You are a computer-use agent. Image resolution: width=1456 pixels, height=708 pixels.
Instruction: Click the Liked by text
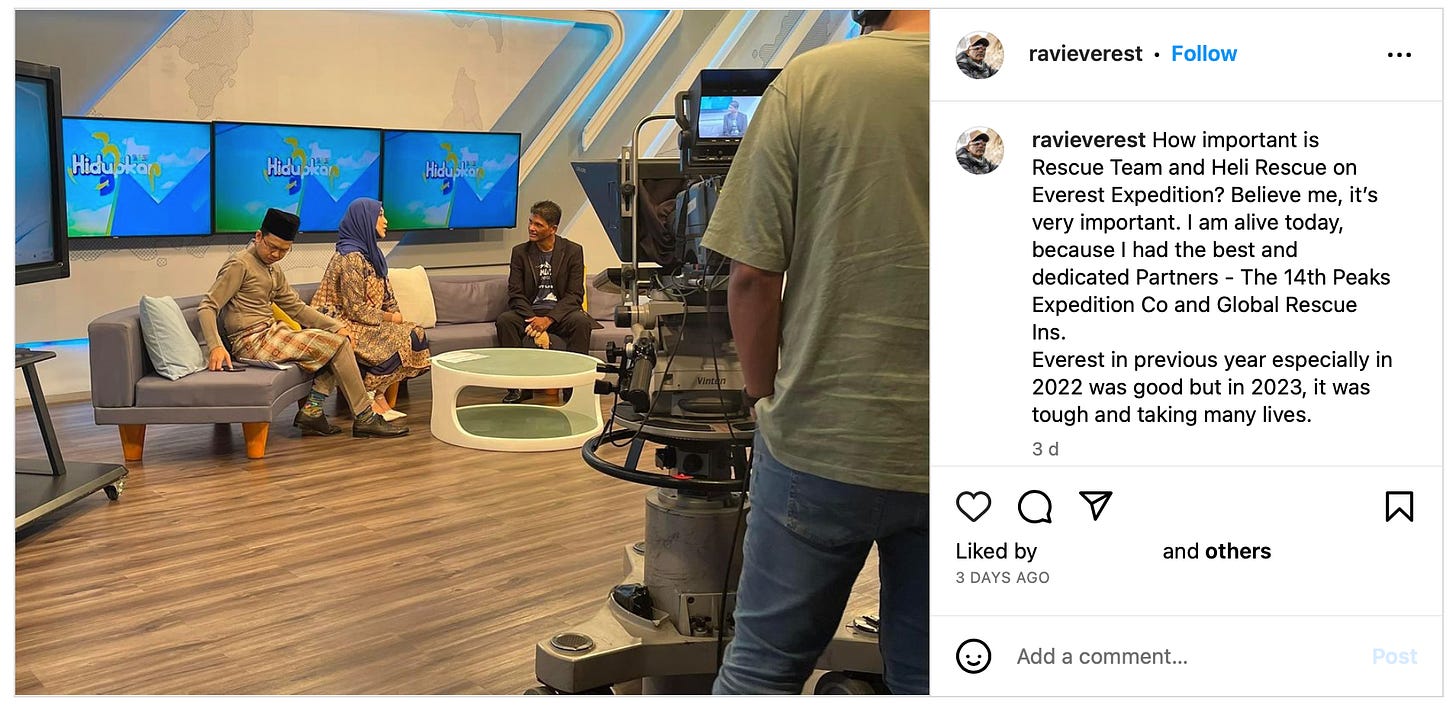click(996, 551)
